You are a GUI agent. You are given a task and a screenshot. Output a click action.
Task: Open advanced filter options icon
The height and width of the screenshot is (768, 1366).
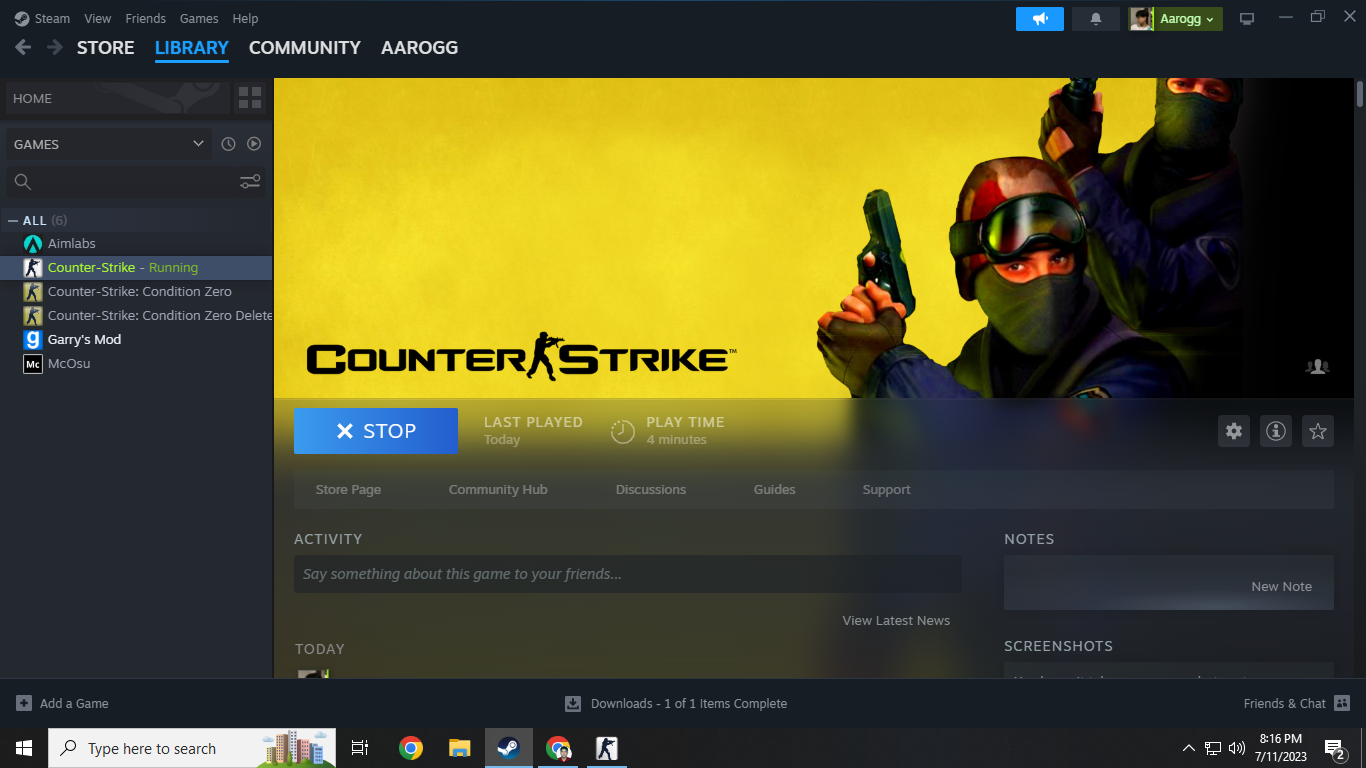coord(250,181)
